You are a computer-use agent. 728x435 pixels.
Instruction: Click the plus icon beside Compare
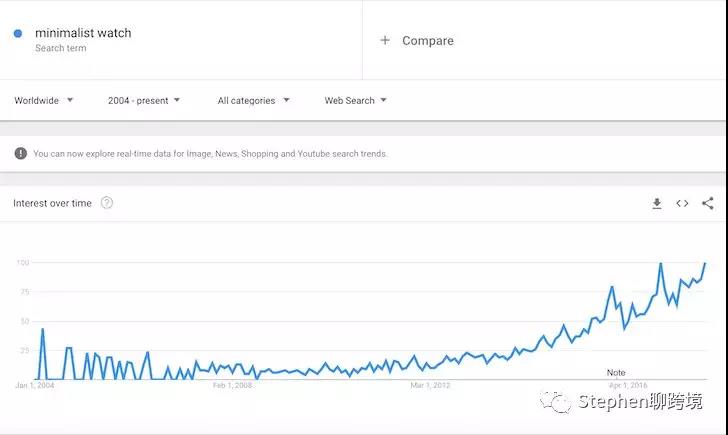[x=385, y=41]
